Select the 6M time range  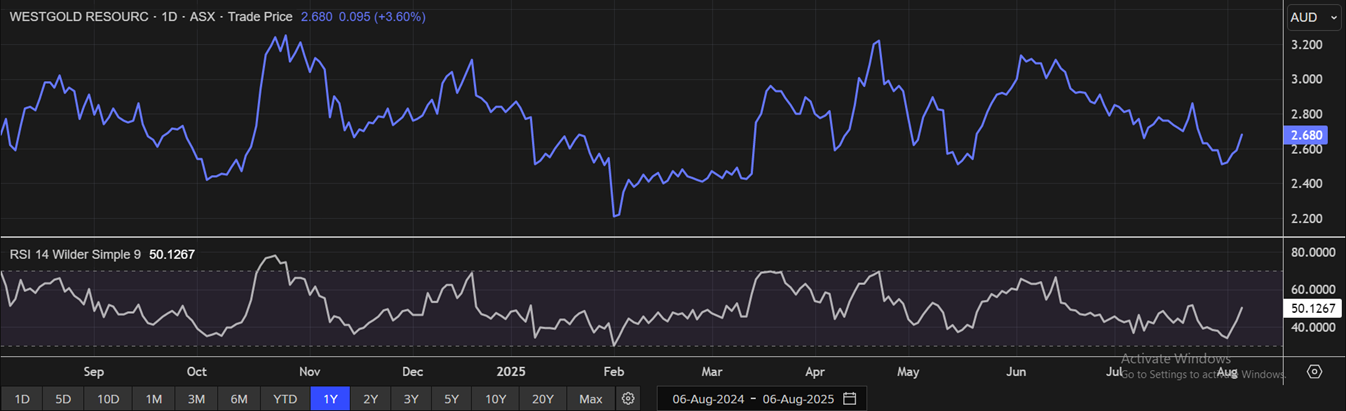(x=239, y=399)
